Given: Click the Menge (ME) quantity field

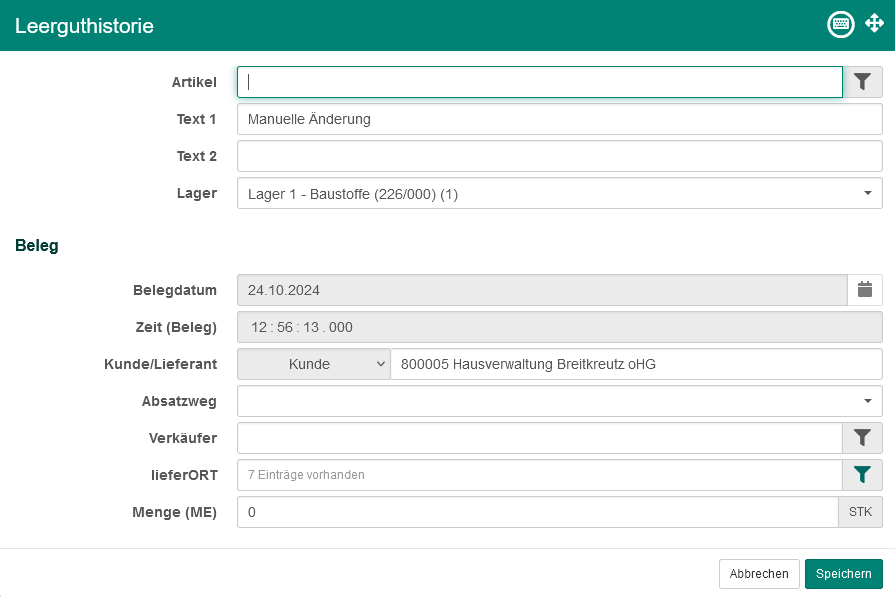Looking at the screenshot, I should 537,512.
